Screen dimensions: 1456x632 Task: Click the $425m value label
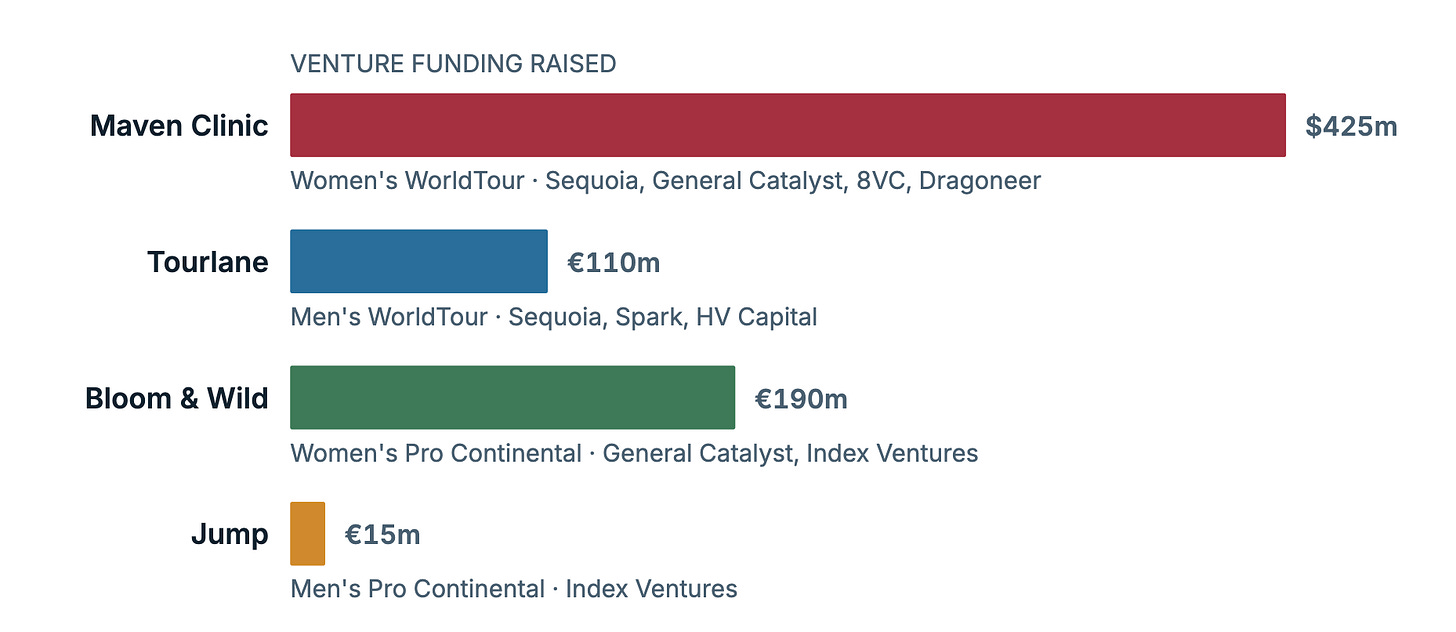1351,126
